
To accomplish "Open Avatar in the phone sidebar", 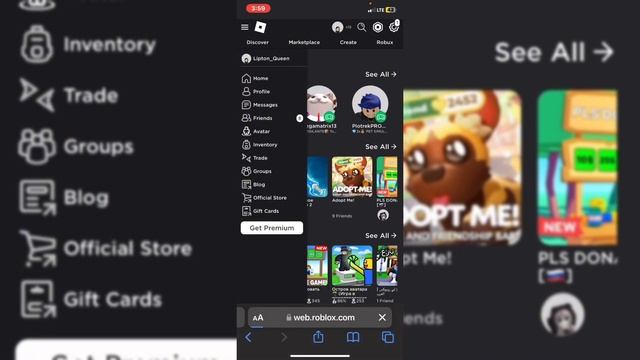I will coord(256,131).
